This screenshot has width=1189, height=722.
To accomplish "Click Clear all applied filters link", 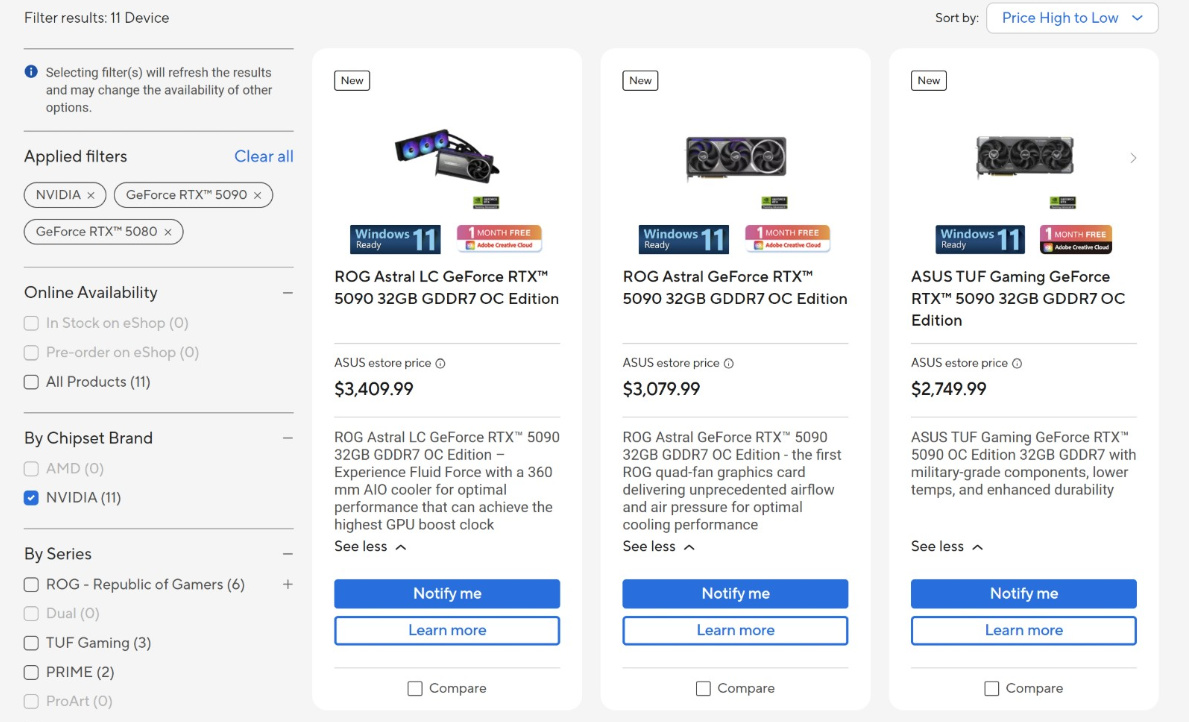I will tap(263, 156).
